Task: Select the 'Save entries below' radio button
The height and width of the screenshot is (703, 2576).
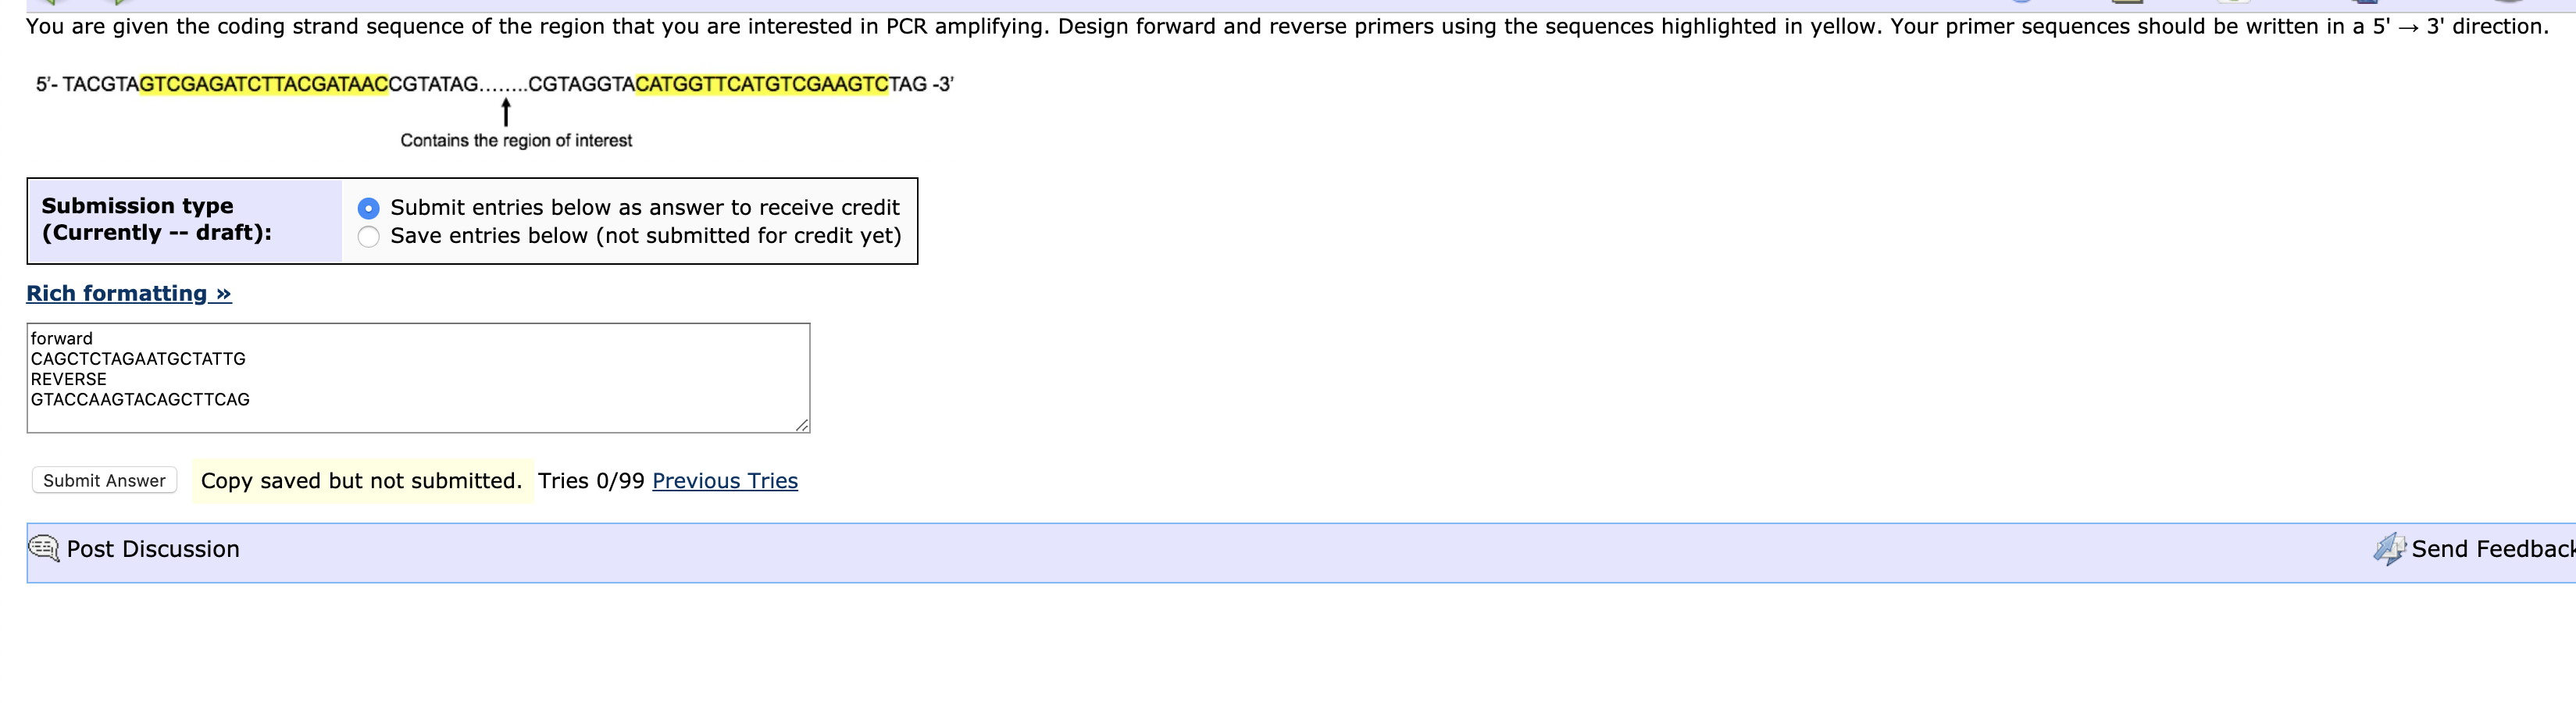Action: point(368,236)
